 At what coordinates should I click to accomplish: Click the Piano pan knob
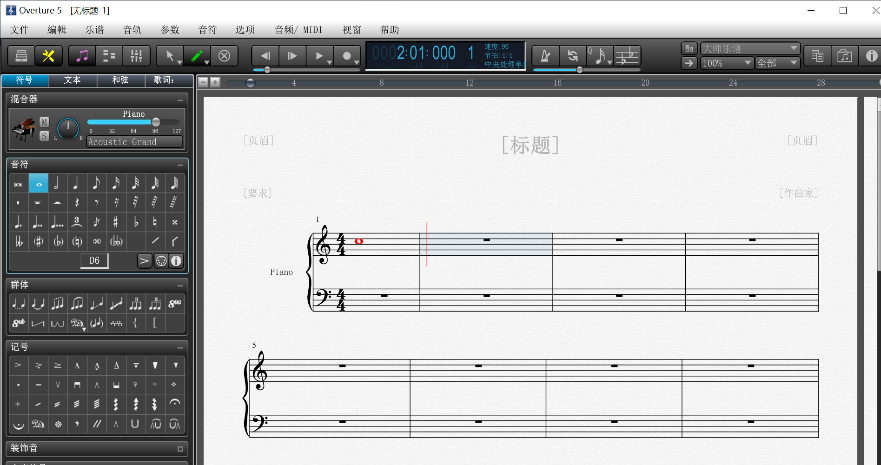pos(68,129)
